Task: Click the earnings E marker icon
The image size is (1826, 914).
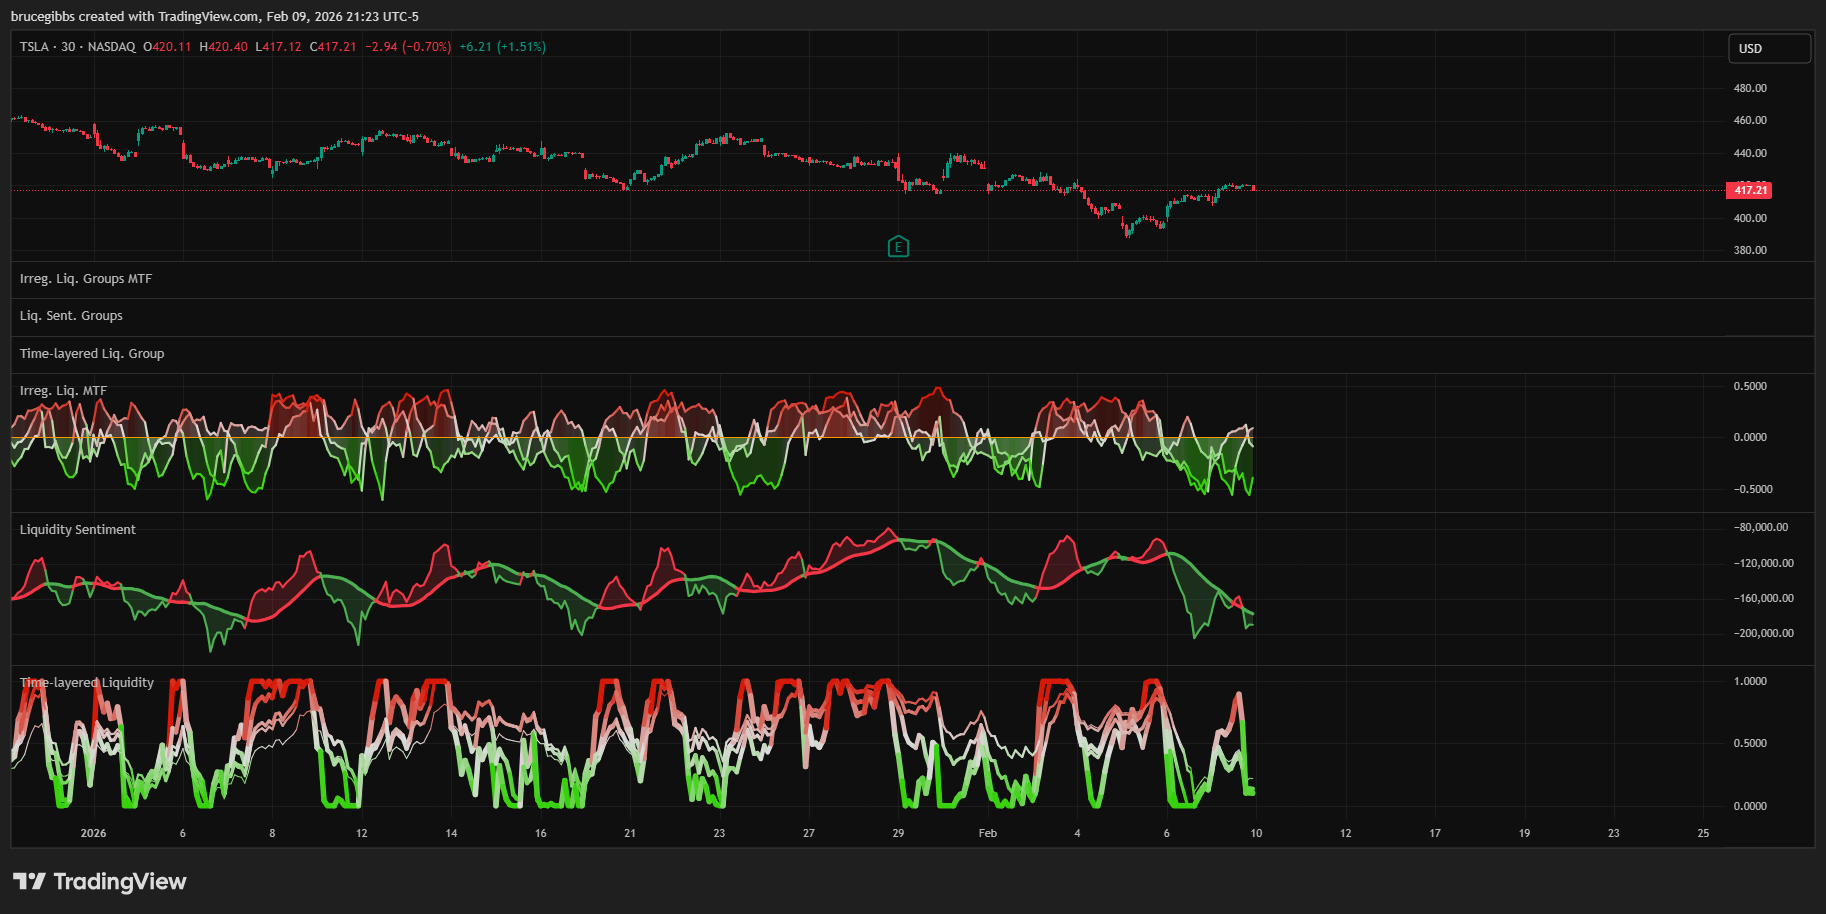Action: [x=898, y=247]
